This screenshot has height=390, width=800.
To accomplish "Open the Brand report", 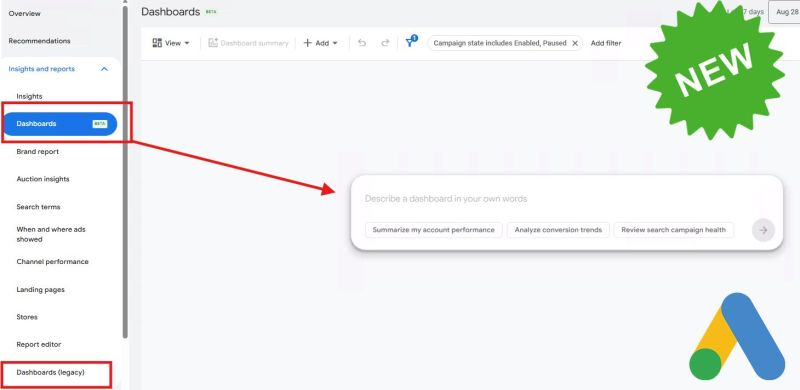I will pyautogui.click(x=37, y=152).
